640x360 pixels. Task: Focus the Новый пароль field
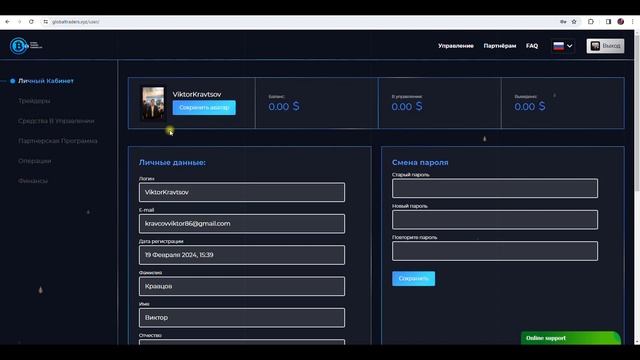(495, 220)
